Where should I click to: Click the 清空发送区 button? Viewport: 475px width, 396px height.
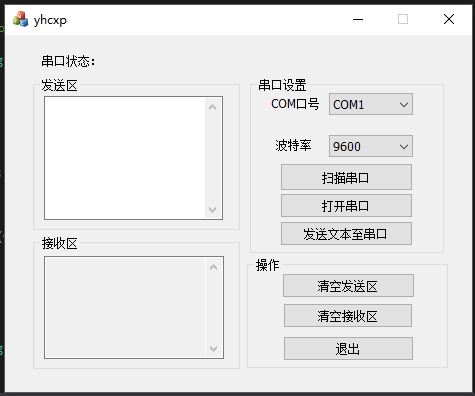348,286
